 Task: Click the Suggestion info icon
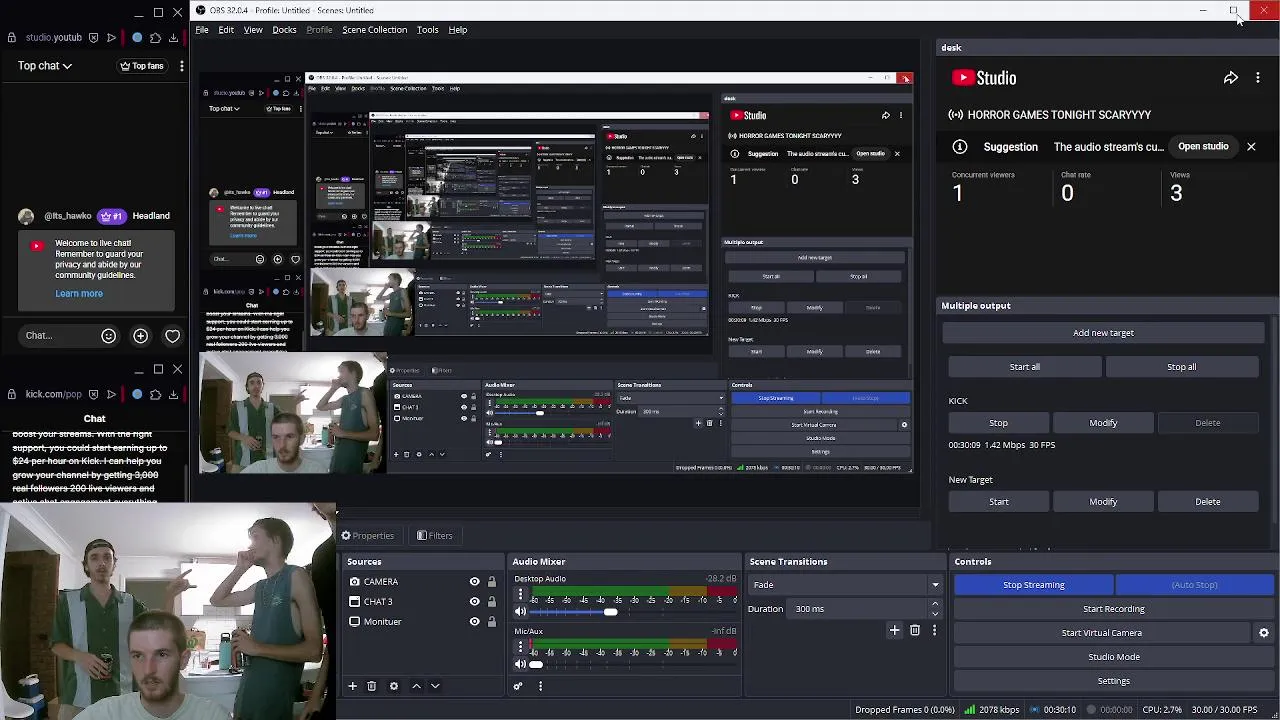point(960,147)
